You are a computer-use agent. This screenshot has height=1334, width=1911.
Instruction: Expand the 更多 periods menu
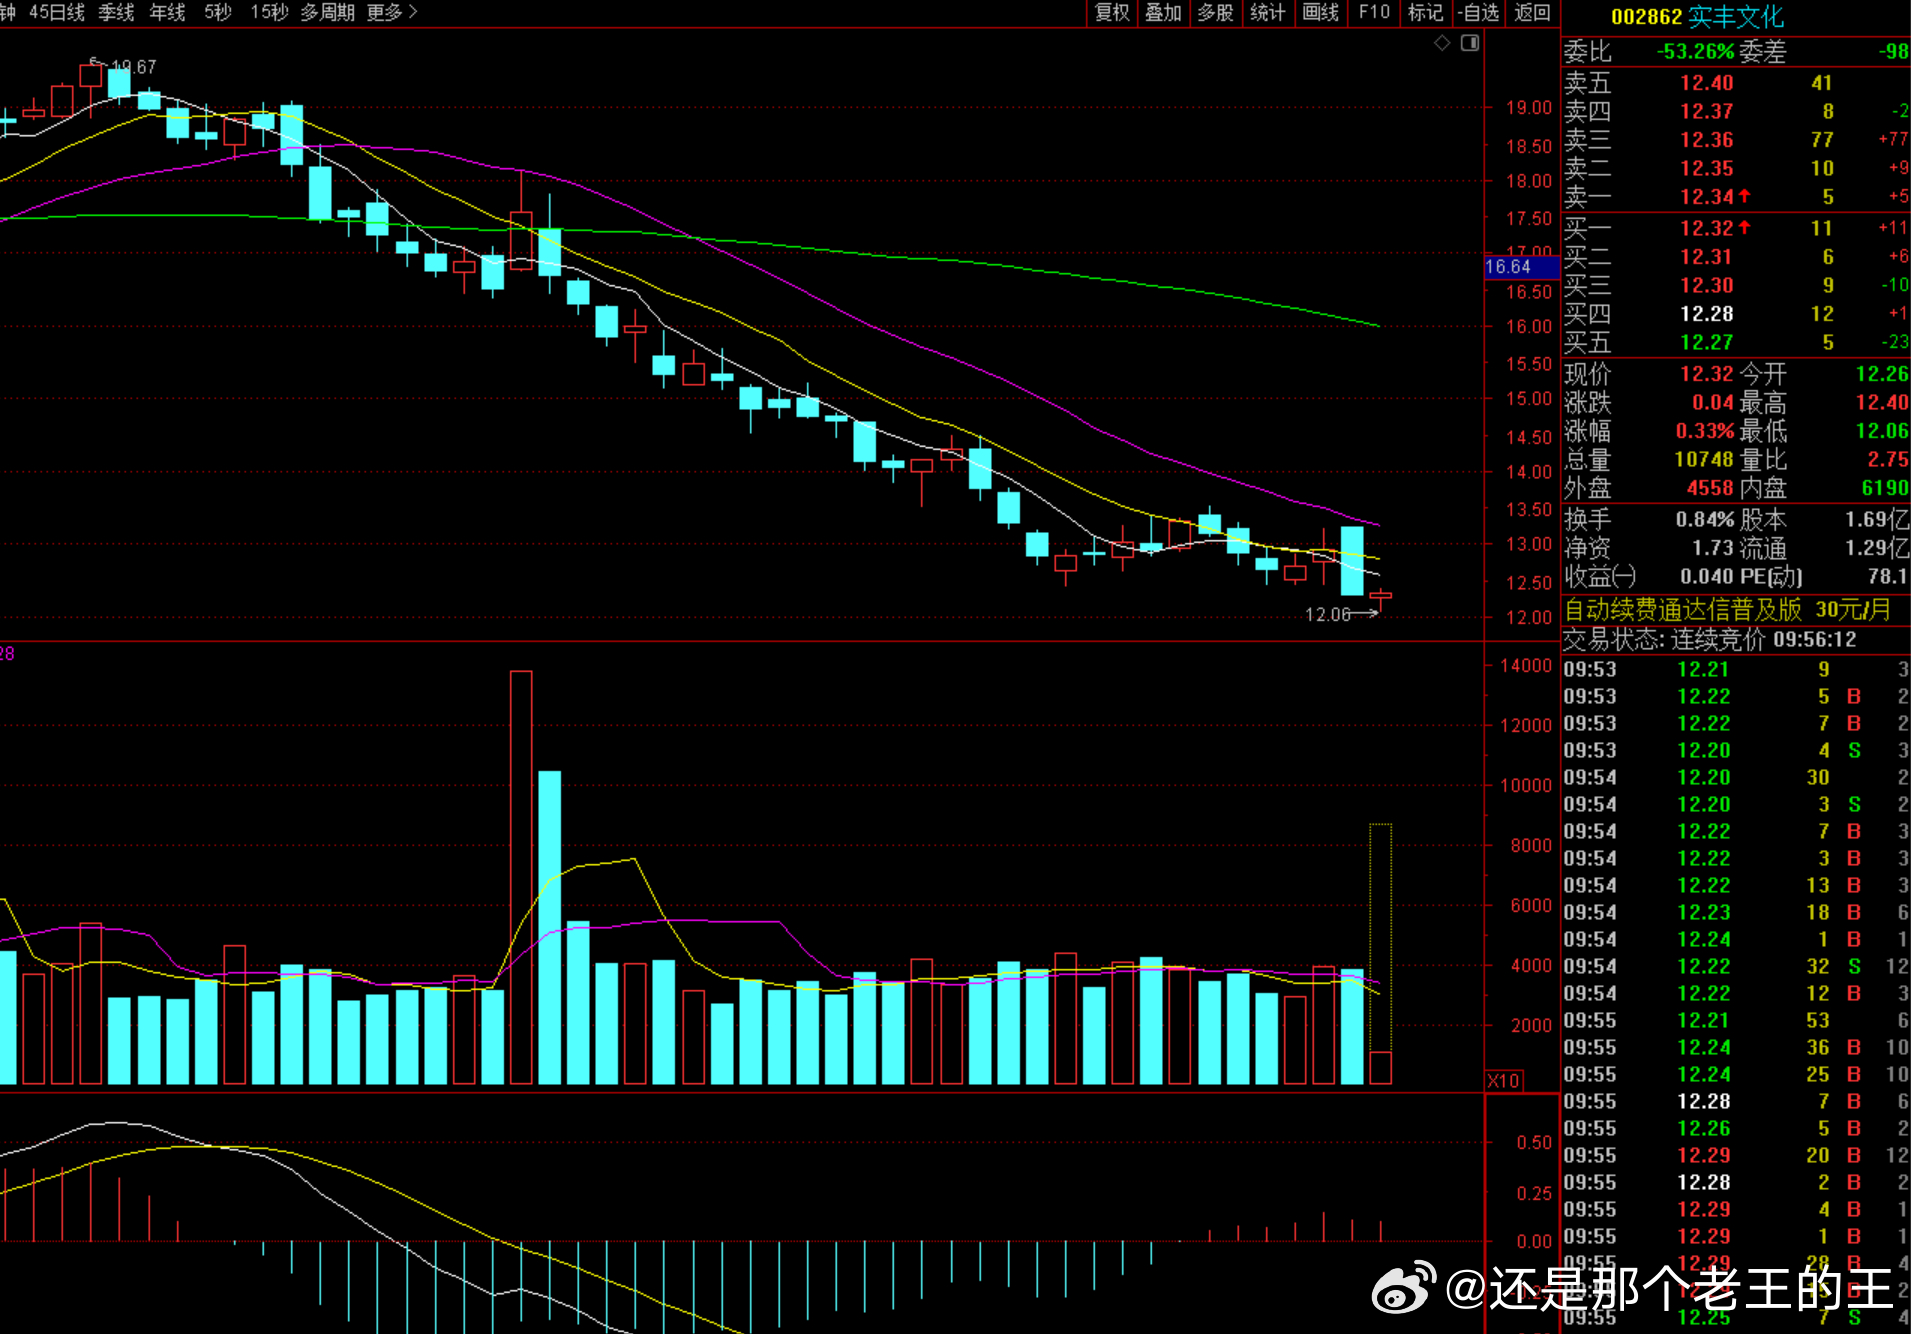[x=392, y=12]
